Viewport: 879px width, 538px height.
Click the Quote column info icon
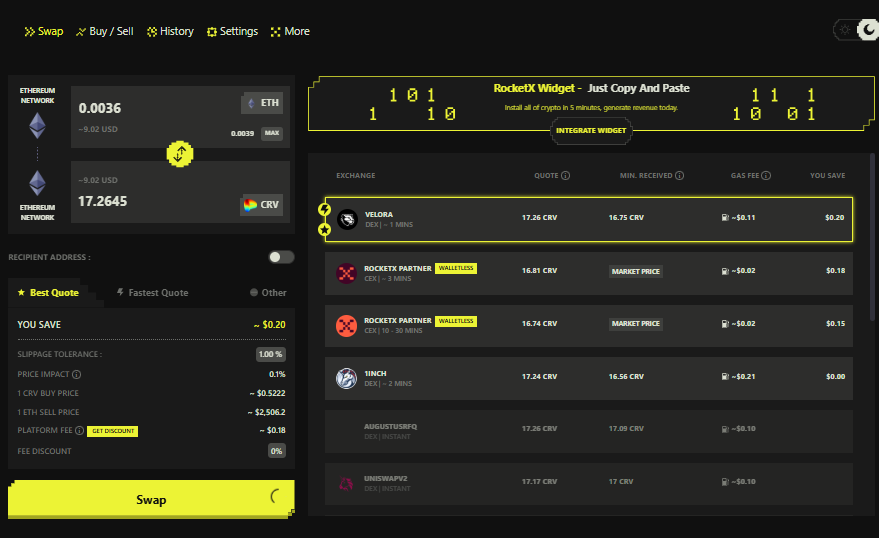tap(566, 175)
